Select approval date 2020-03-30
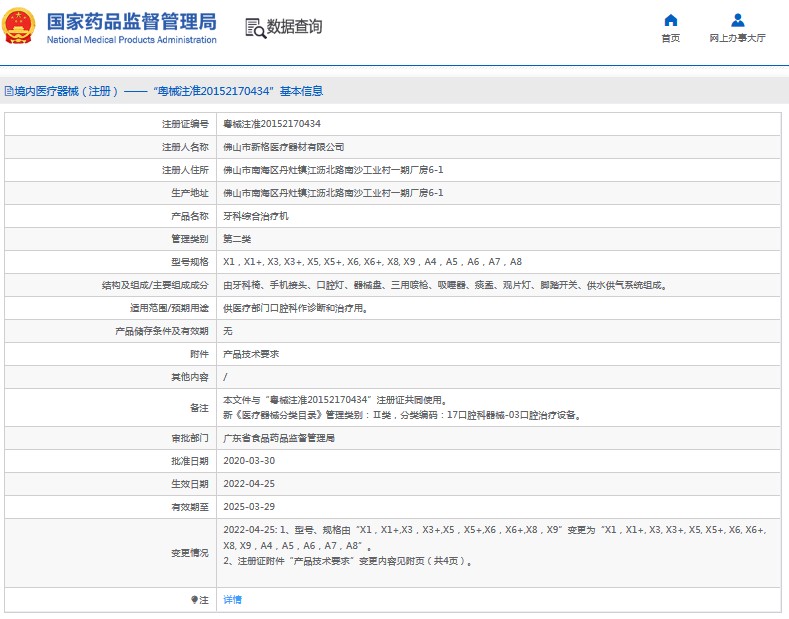 249,461
